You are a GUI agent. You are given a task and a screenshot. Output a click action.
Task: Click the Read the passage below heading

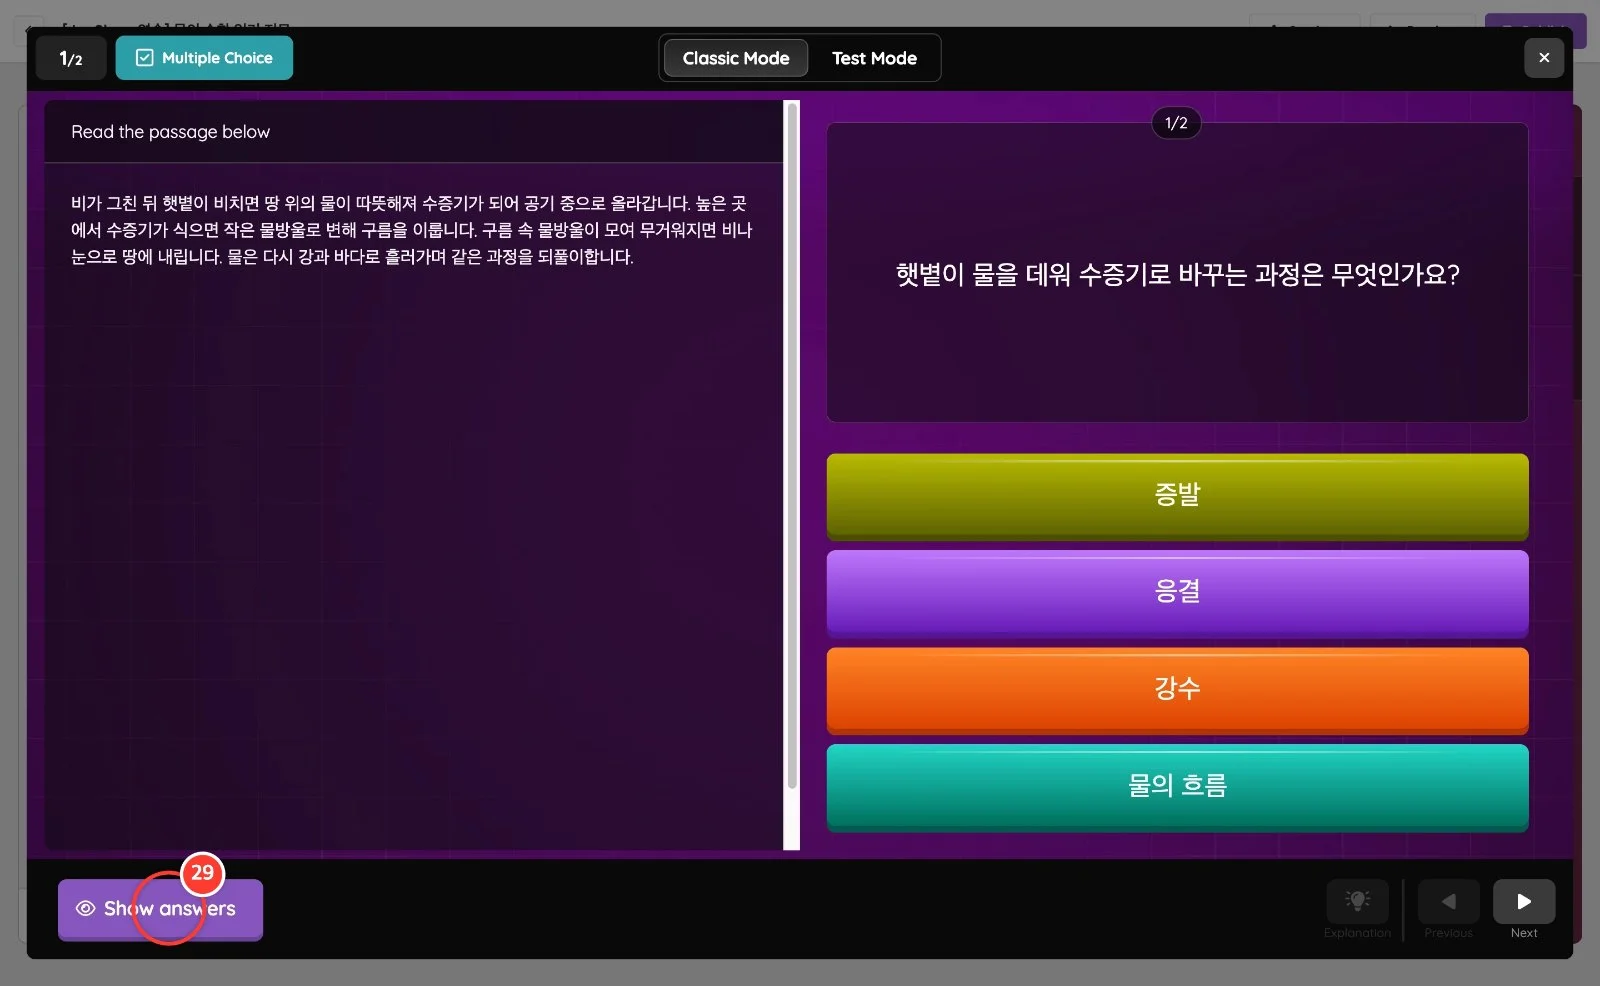[171, 132]
